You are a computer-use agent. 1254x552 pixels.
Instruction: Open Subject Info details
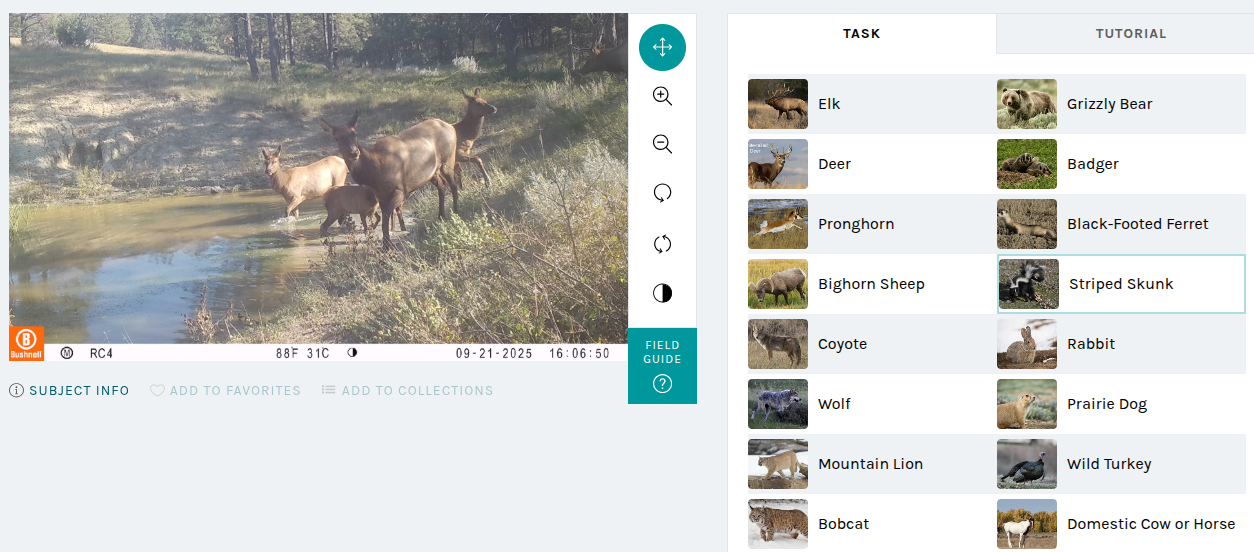(x=70, y=391)
